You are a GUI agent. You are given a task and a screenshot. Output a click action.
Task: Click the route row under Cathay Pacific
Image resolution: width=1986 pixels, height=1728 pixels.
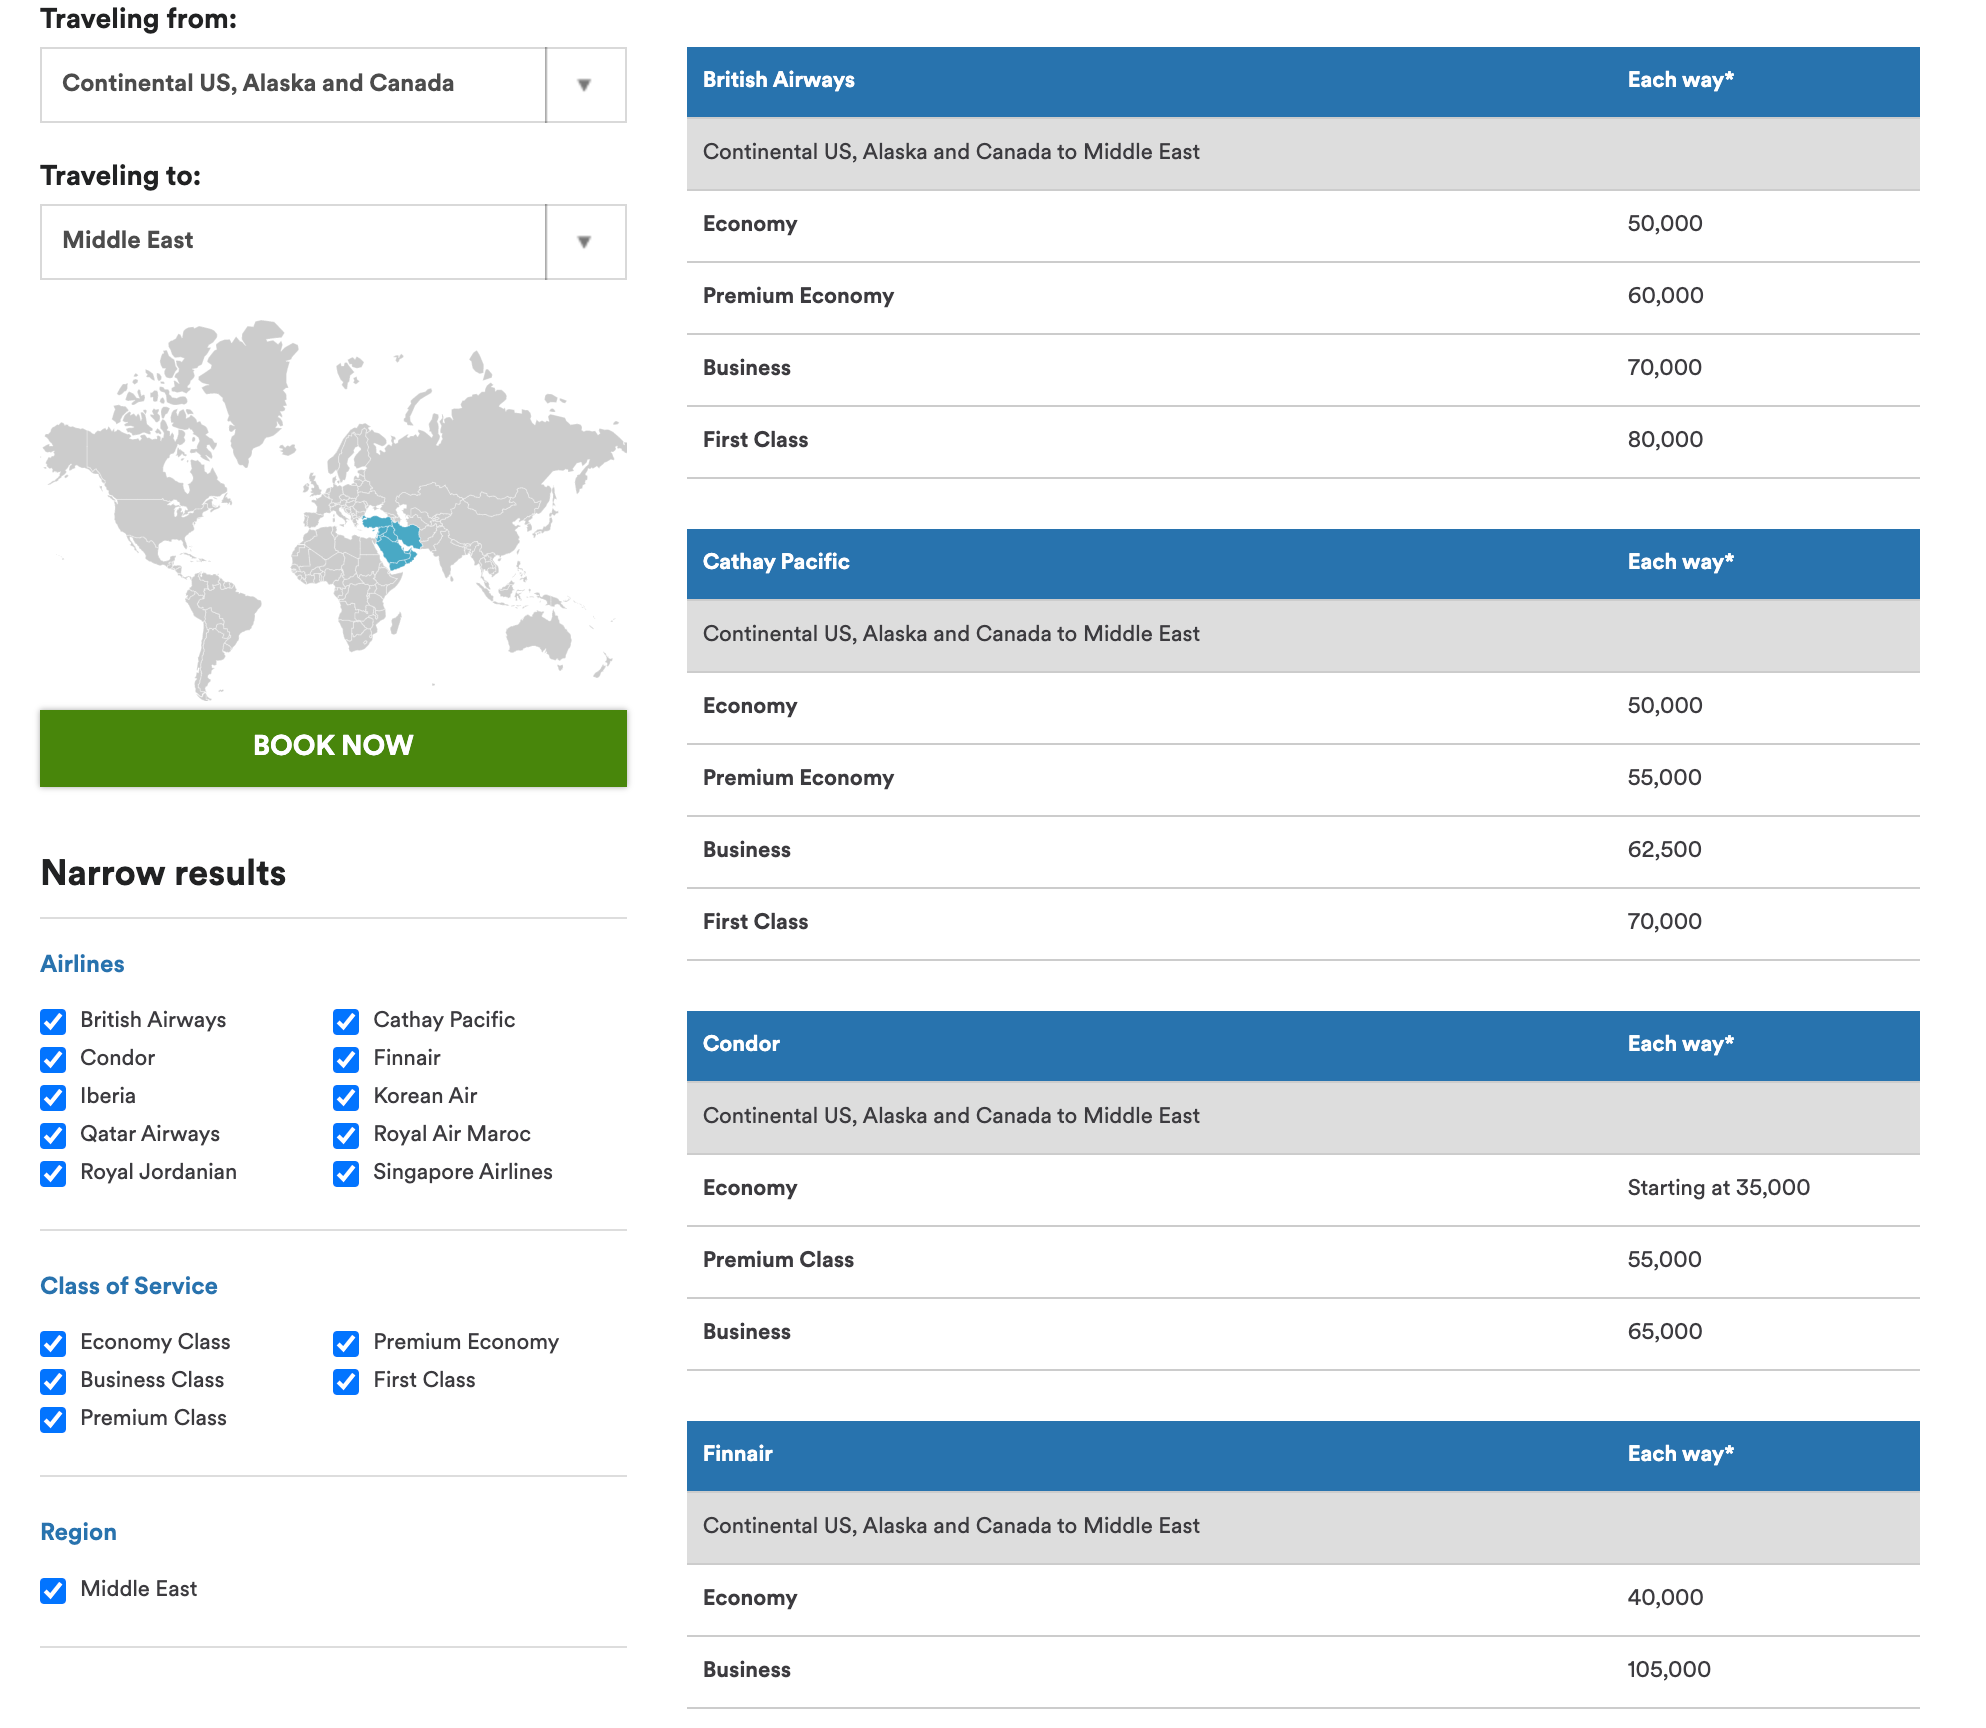(1303, 635)
